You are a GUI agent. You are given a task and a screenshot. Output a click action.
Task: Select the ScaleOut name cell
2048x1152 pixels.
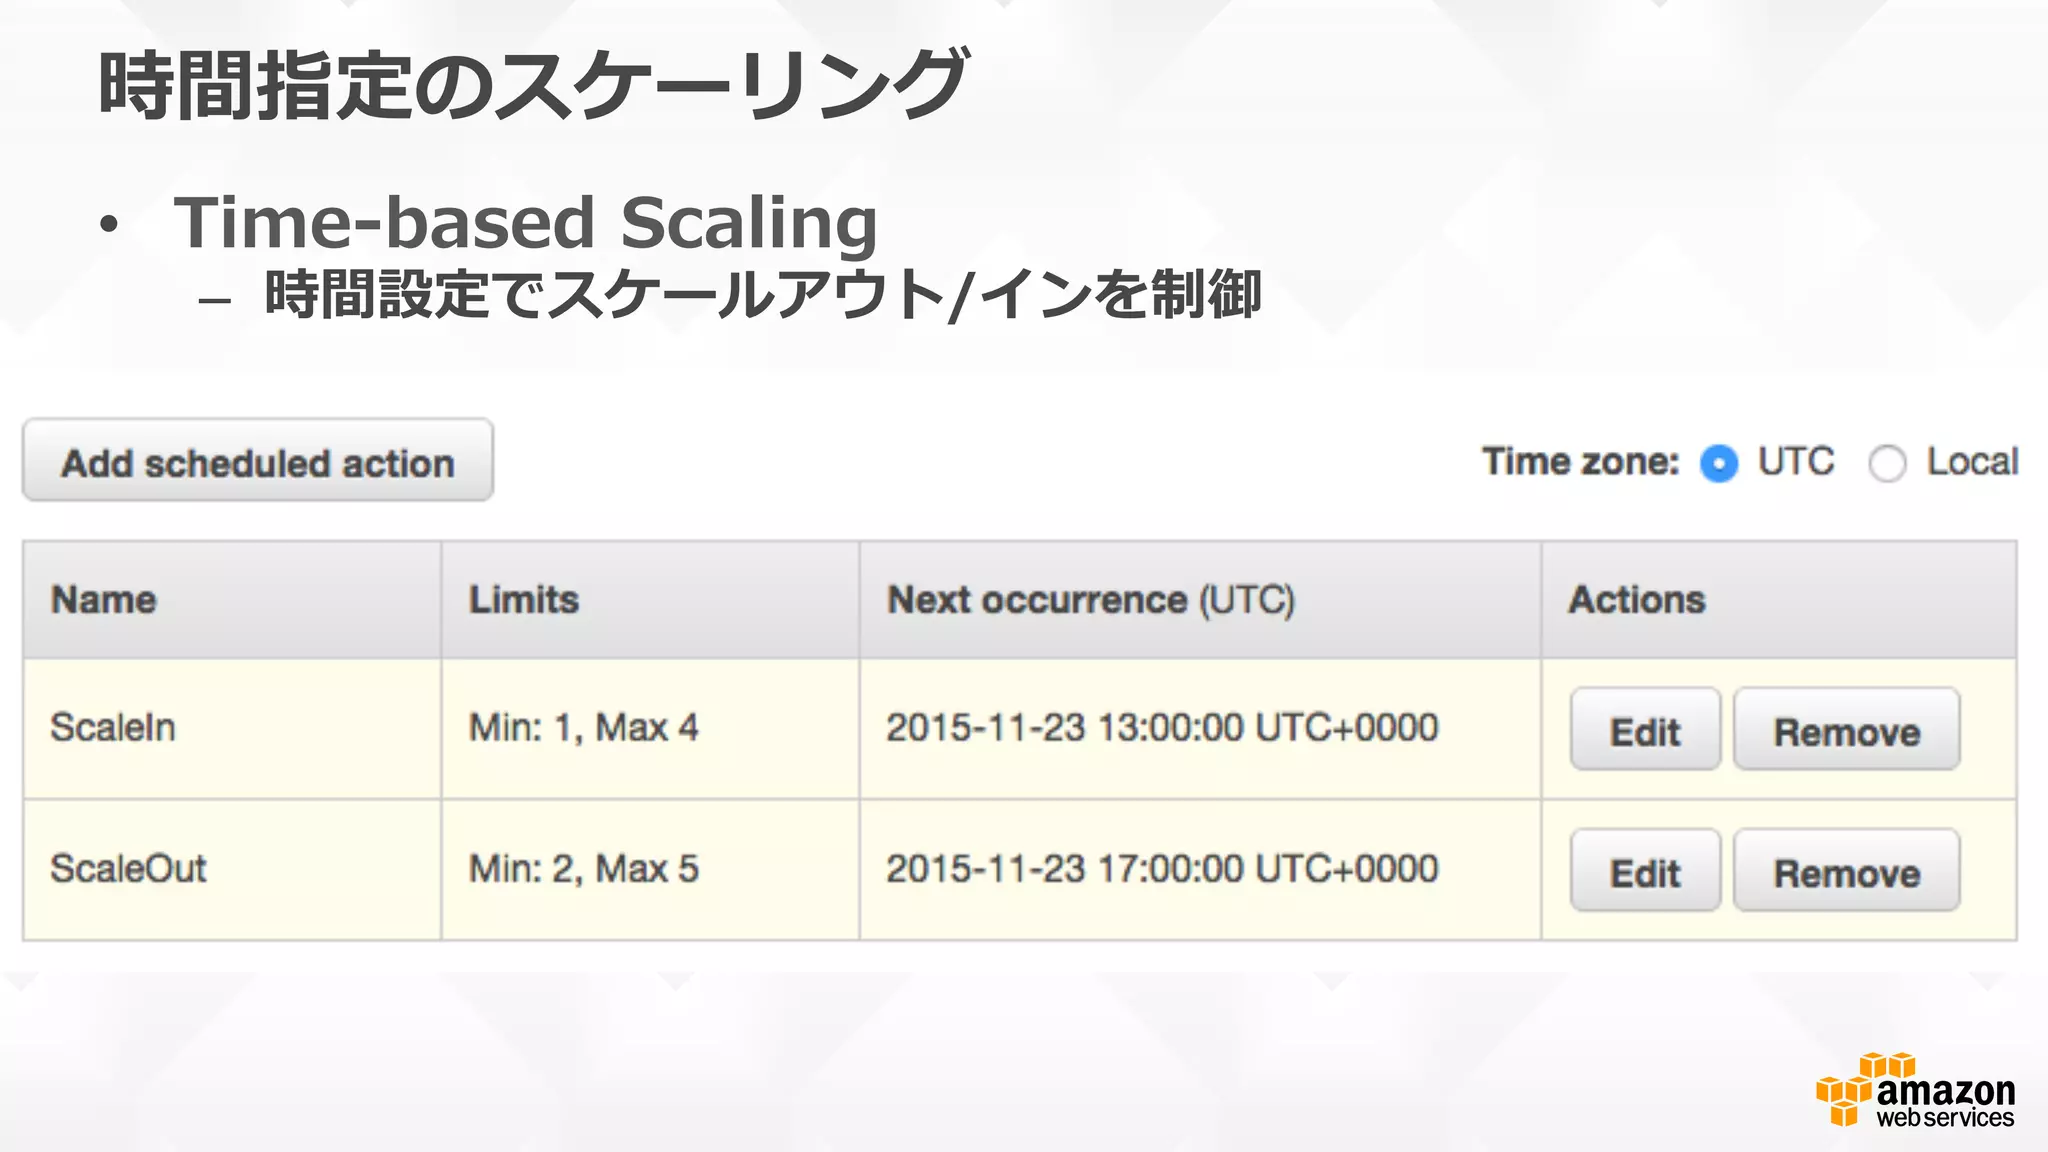pos(128,868)
